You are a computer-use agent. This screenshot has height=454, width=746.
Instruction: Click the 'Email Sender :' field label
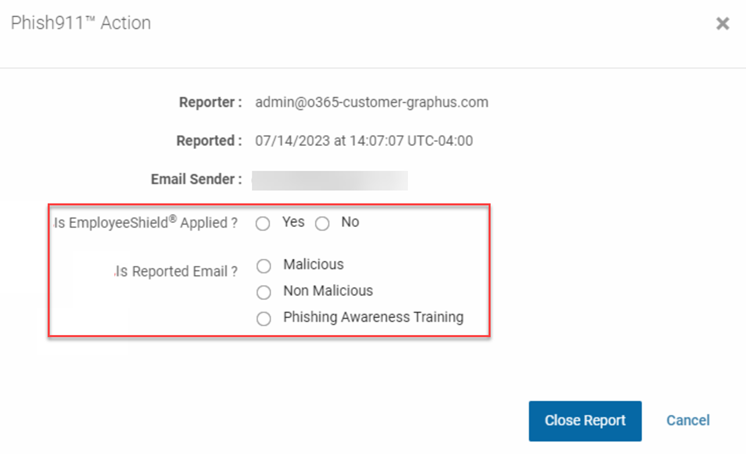coord(196,179)
